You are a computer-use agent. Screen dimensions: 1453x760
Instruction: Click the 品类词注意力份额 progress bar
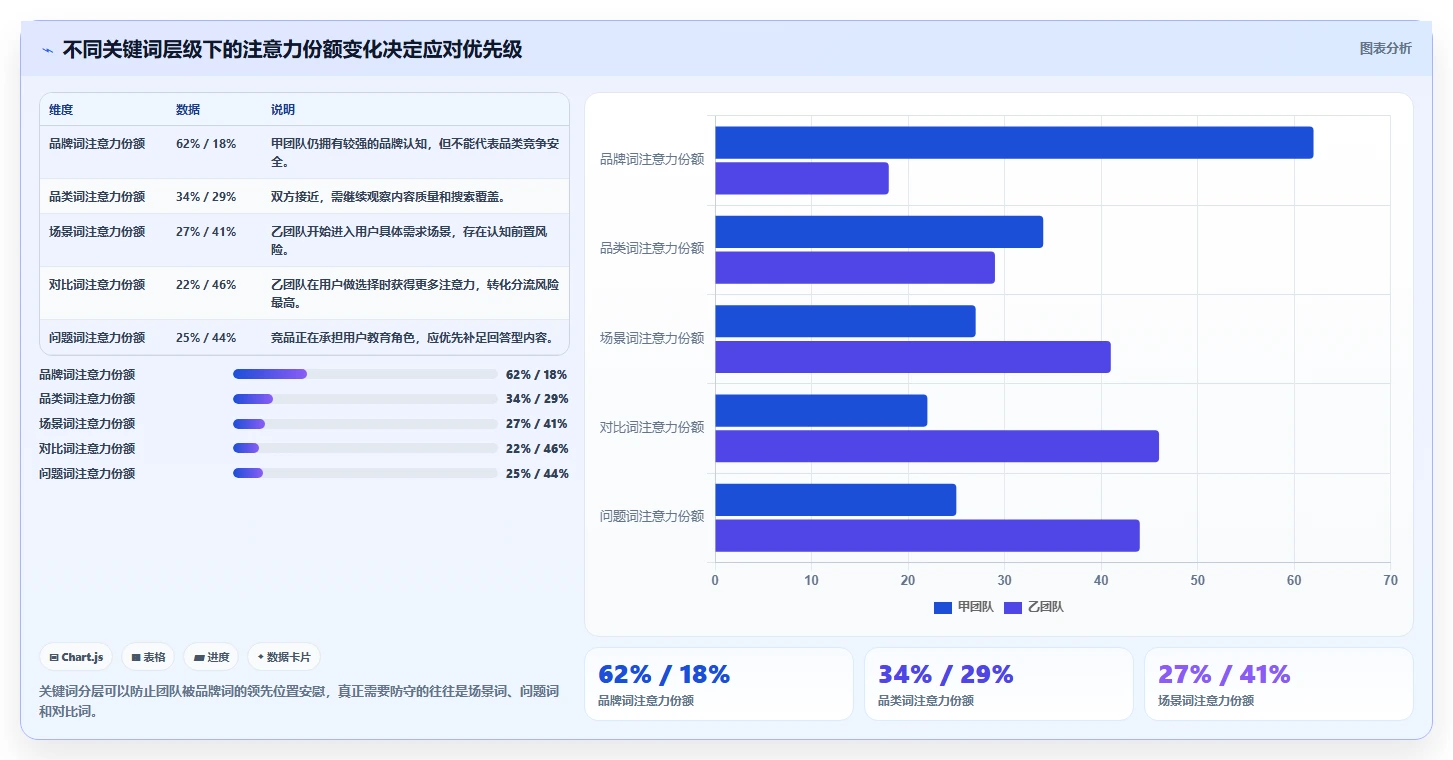[x=365, y=399]
